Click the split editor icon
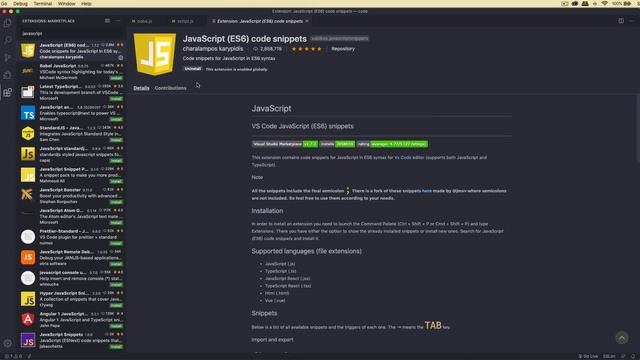Screen dimensions: 640x360 pyautogui.click(x=621, y=21)
